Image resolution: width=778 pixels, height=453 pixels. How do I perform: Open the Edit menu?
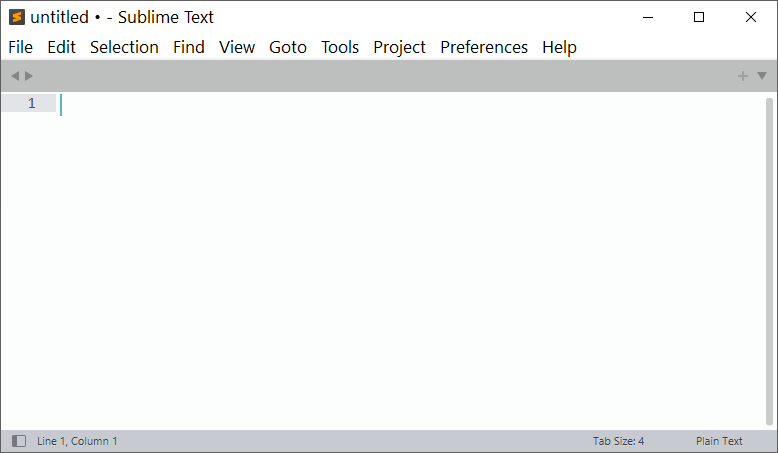(x=61, y=47)
